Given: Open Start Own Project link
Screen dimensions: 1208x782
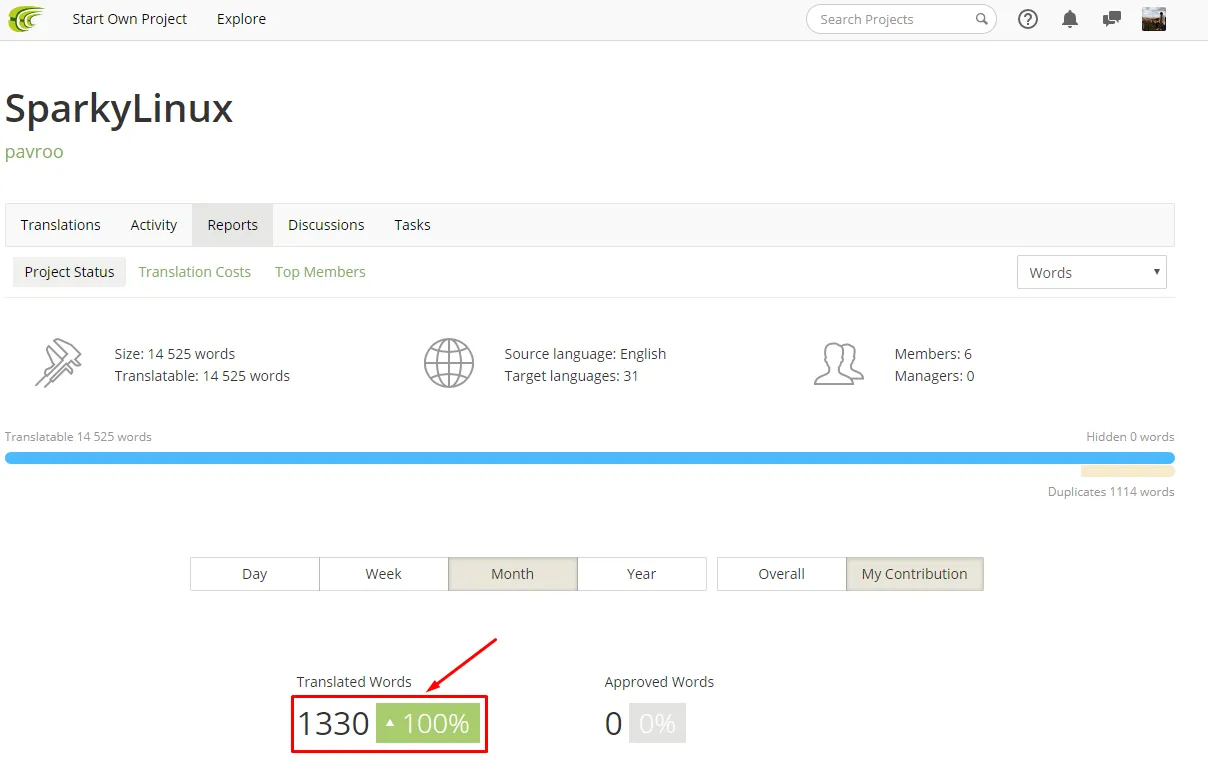Looking at the screenshot, I should (x=130, y=19).
